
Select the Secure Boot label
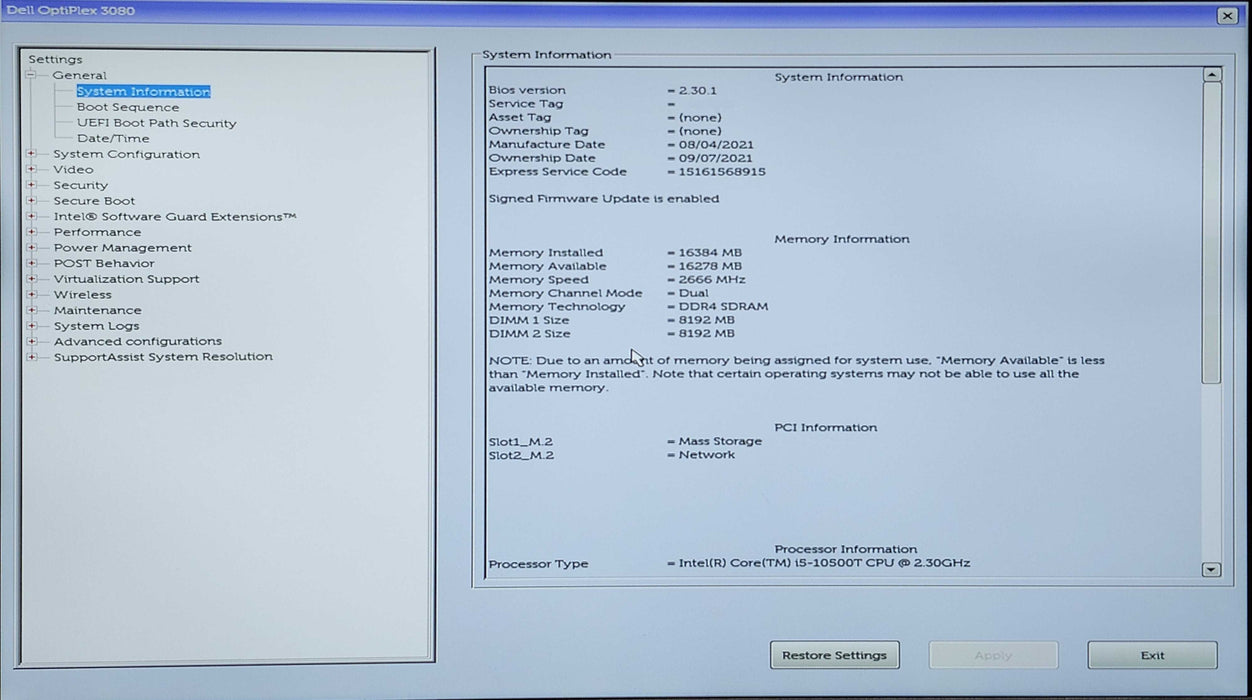pyautogui.click(x=95, y=201)
